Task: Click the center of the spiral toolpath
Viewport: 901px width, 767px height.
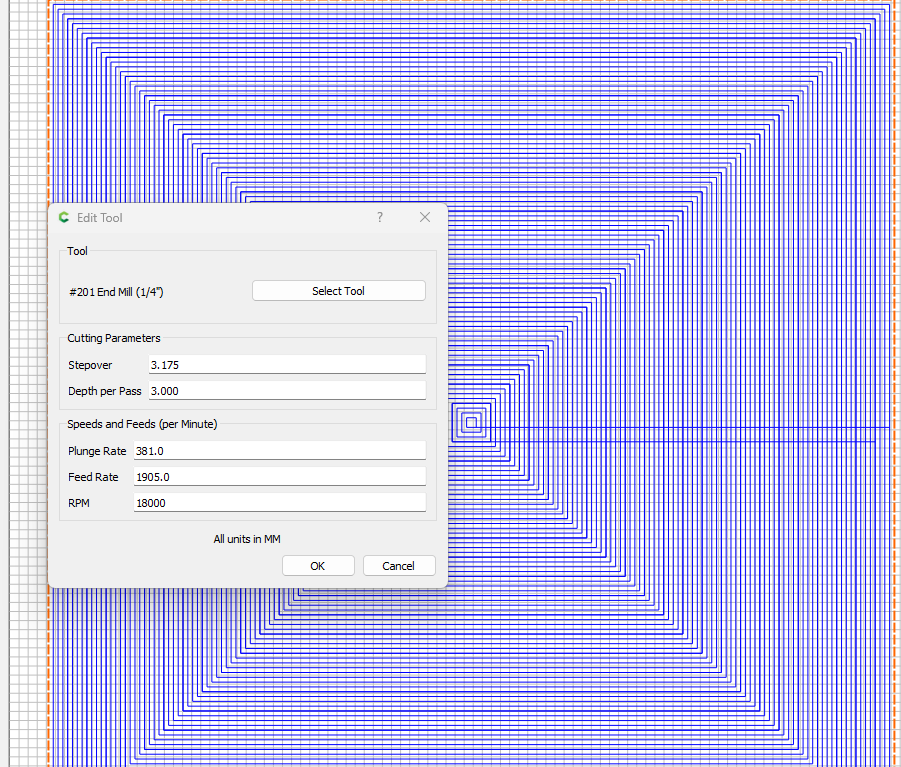Action: click(472, 423)
